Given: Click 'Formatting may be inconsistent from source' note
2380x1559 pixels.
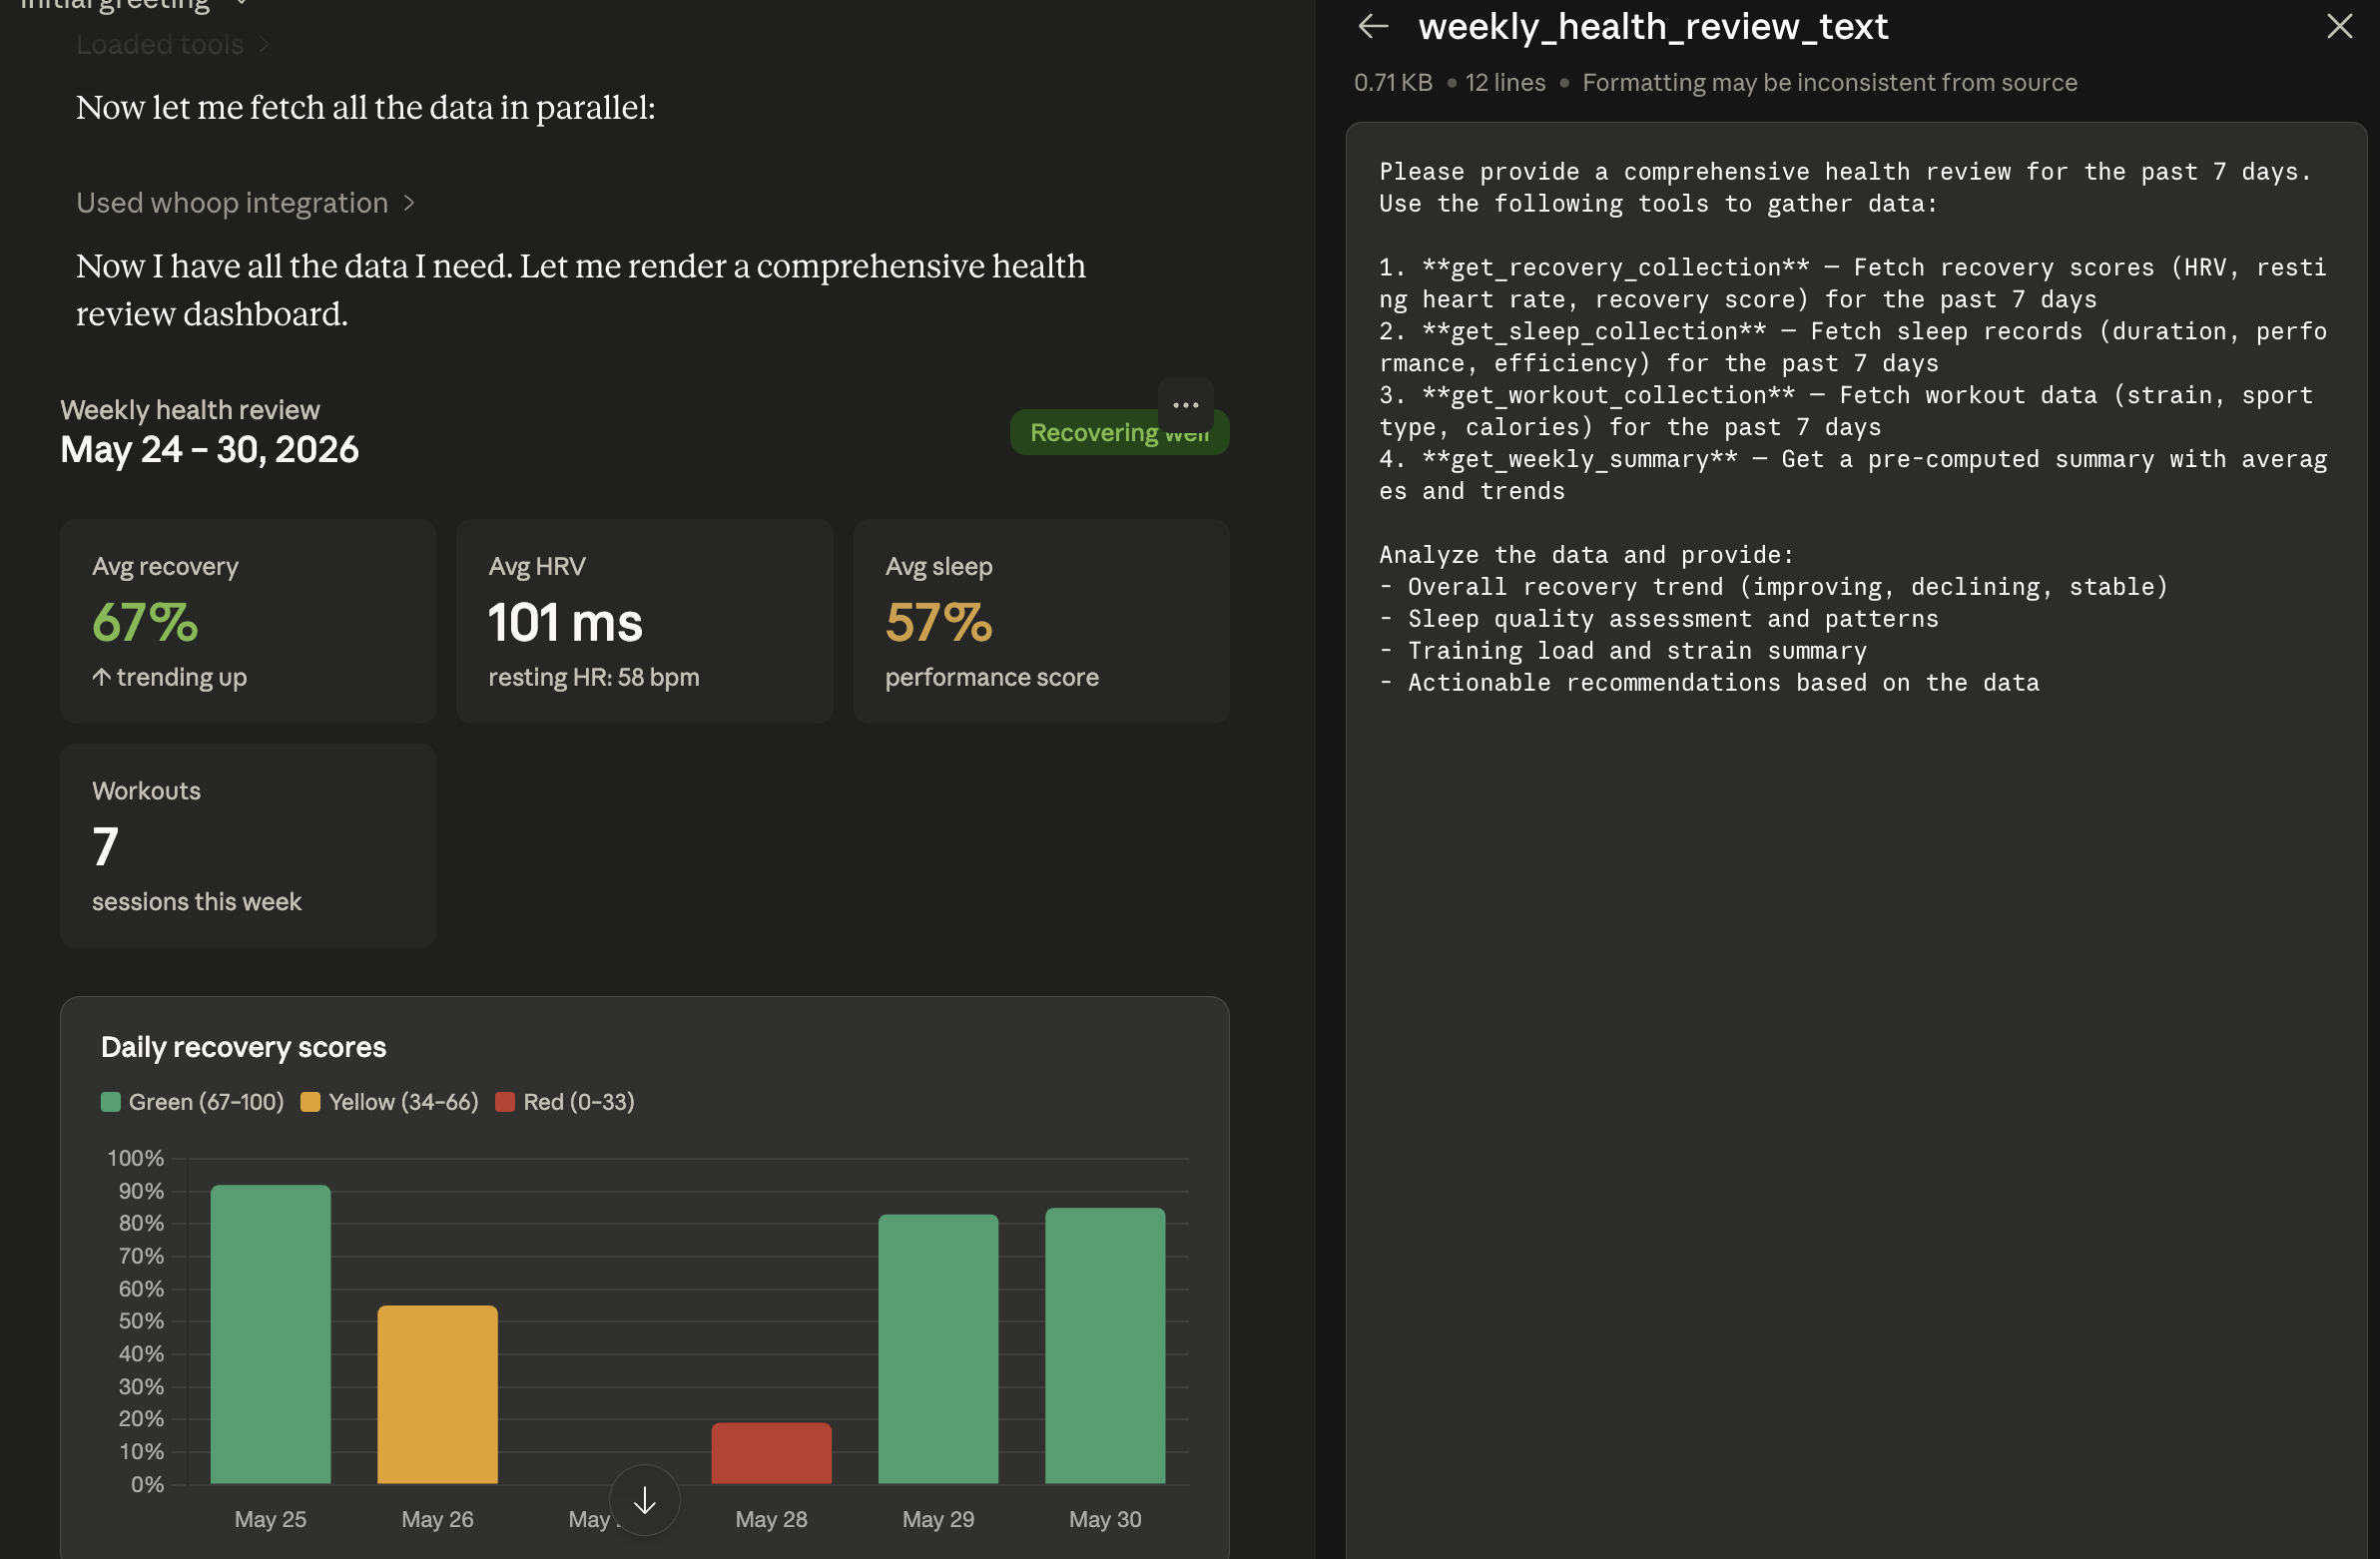Looking at the screenshot, I should 1829,83.
